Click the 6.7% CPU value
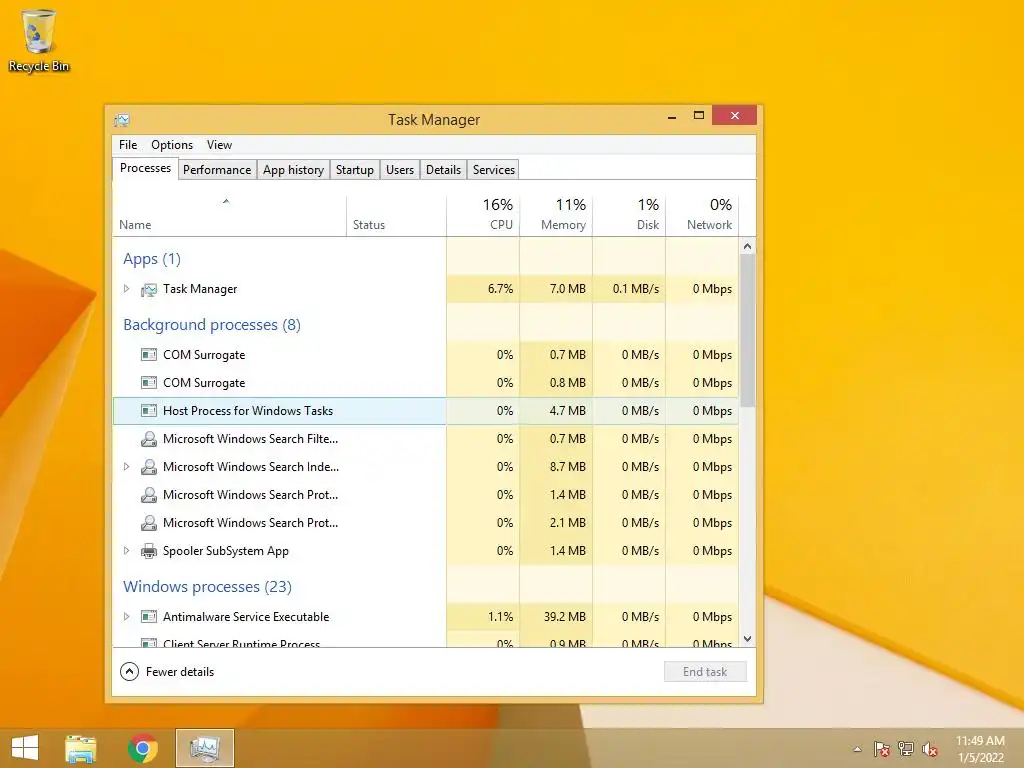 [x=500, y=289]
